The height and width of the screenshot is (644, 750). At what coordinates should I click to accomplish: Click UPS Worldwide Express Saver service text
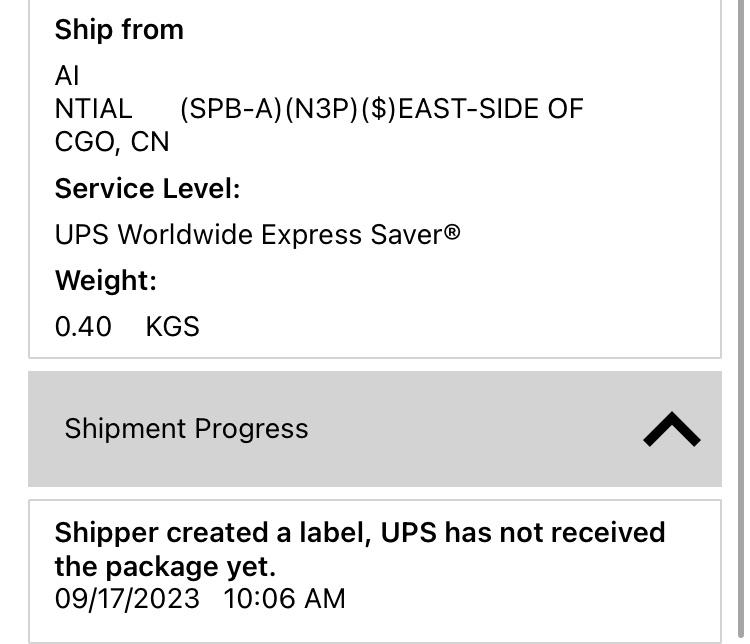257,235
